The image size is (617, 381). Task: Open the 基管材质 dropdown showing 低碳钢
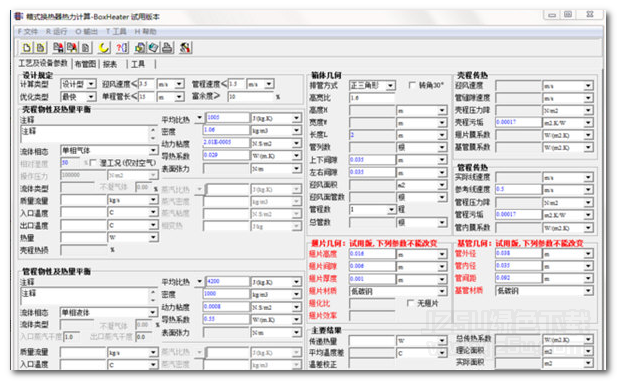(x=544, y=290)
